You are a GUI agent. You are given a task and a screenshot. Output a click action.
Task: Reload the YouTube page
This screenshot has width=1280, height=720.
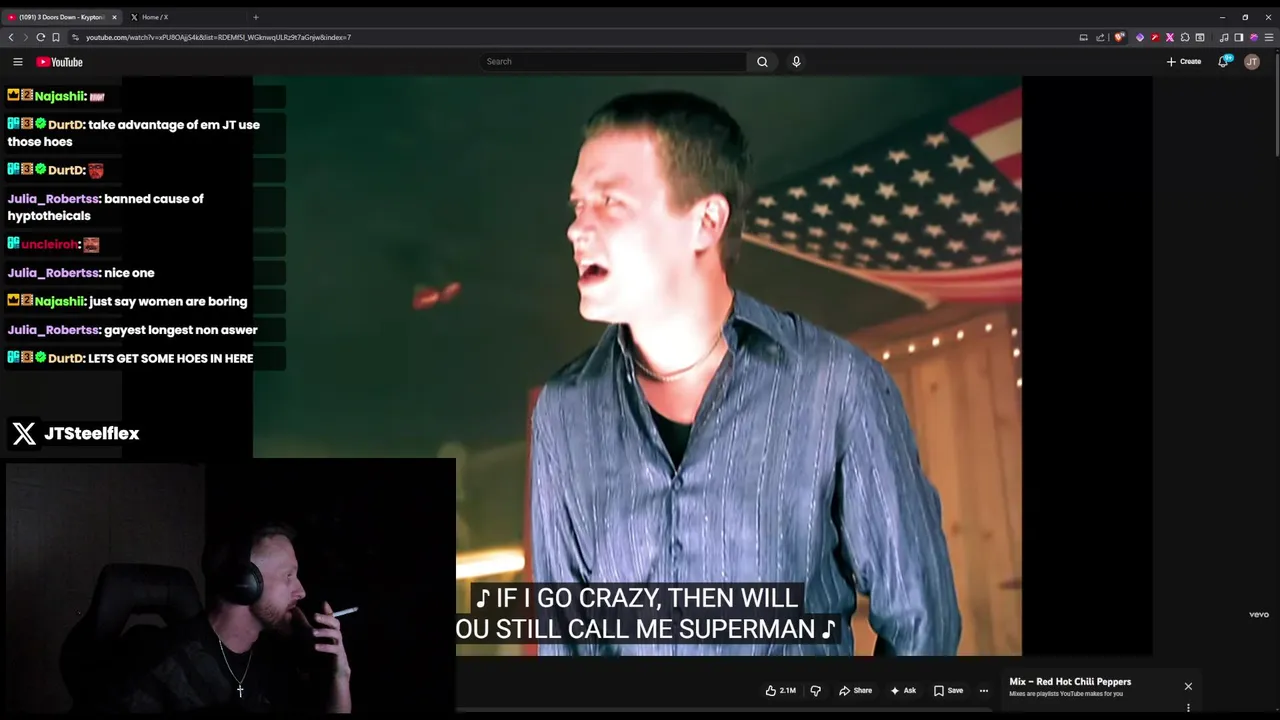41,37
